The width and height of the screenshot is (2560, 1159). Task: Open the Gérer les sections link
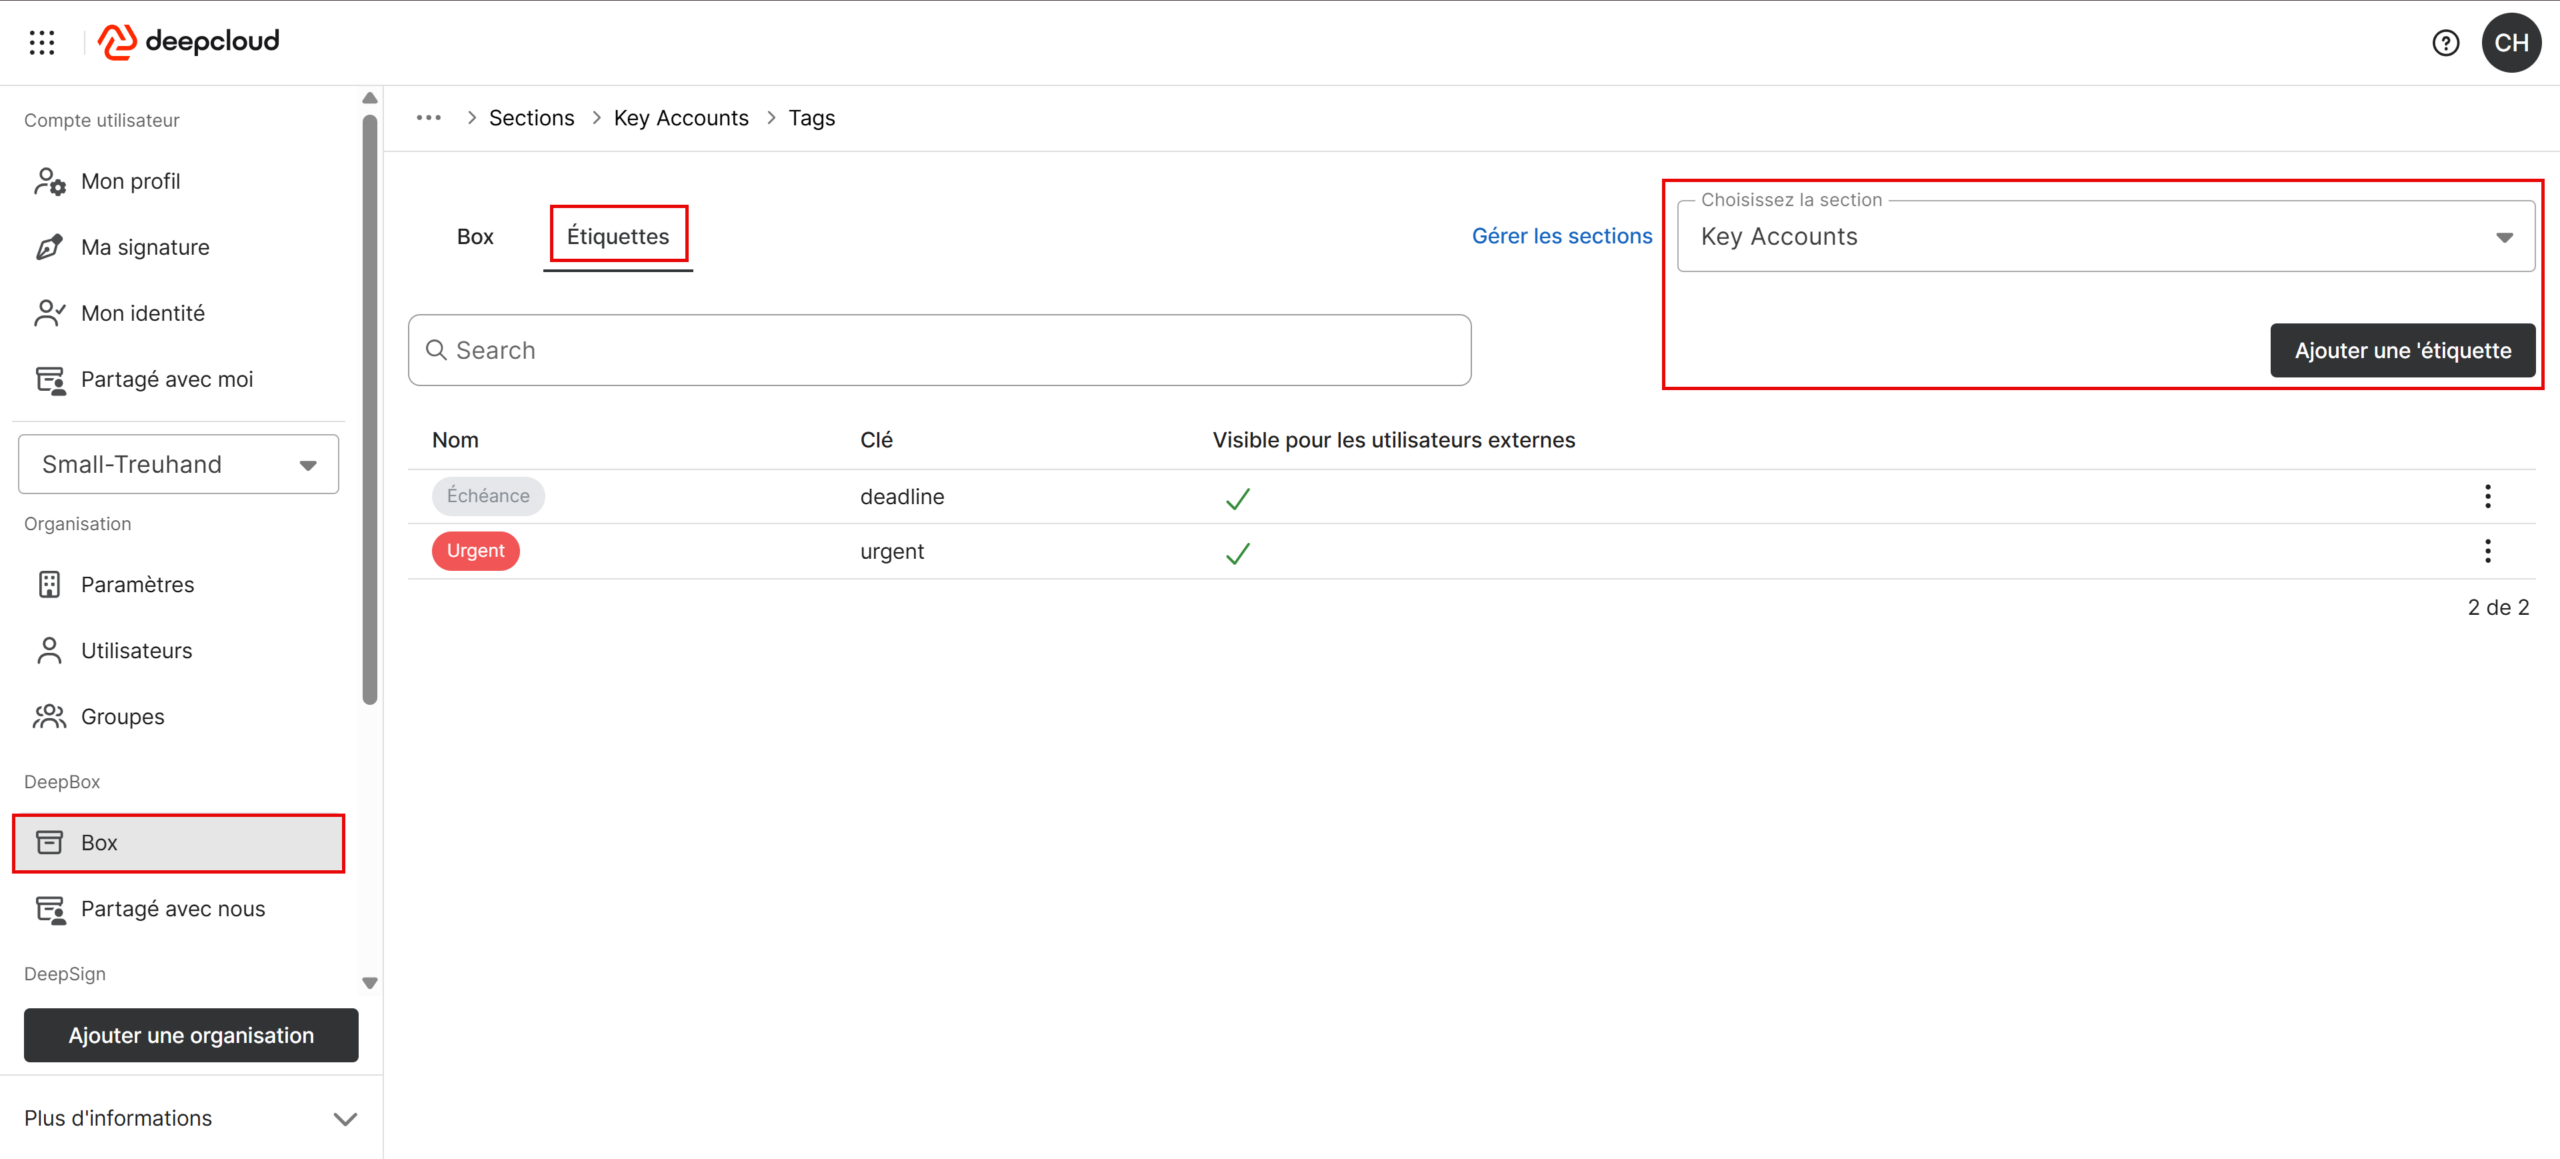(x=1561, y=236)
